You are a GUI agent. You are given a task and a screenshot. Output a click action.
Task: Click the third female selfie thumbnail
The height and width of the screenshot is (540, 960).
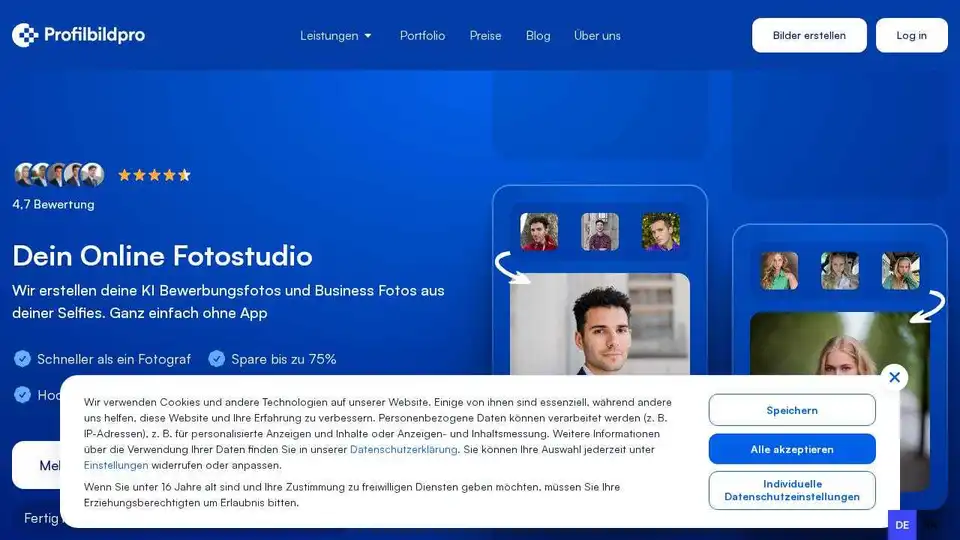[x=901, y=271]
